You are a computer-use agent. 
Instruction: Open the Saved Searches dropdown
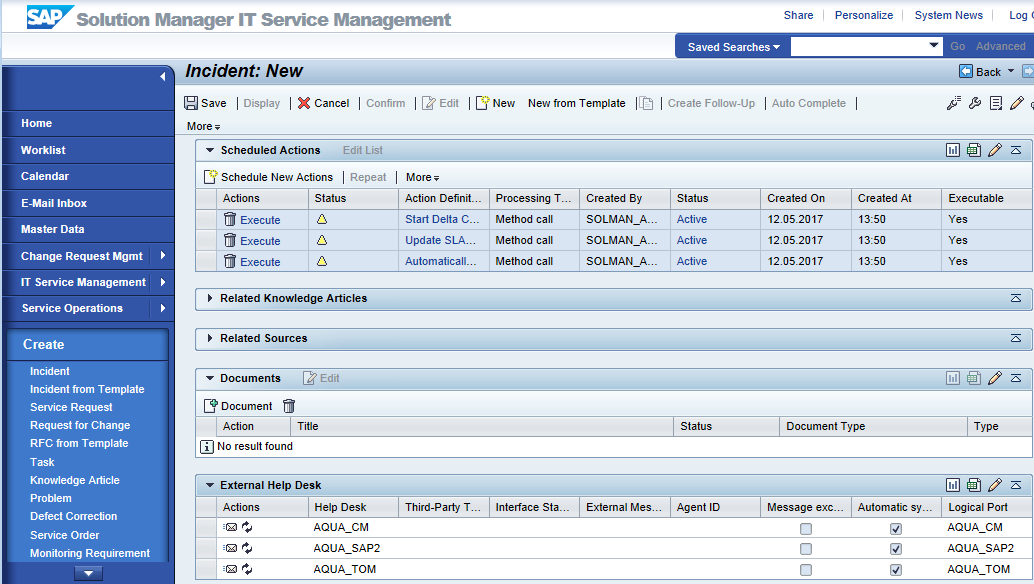[x=734, y=47]
